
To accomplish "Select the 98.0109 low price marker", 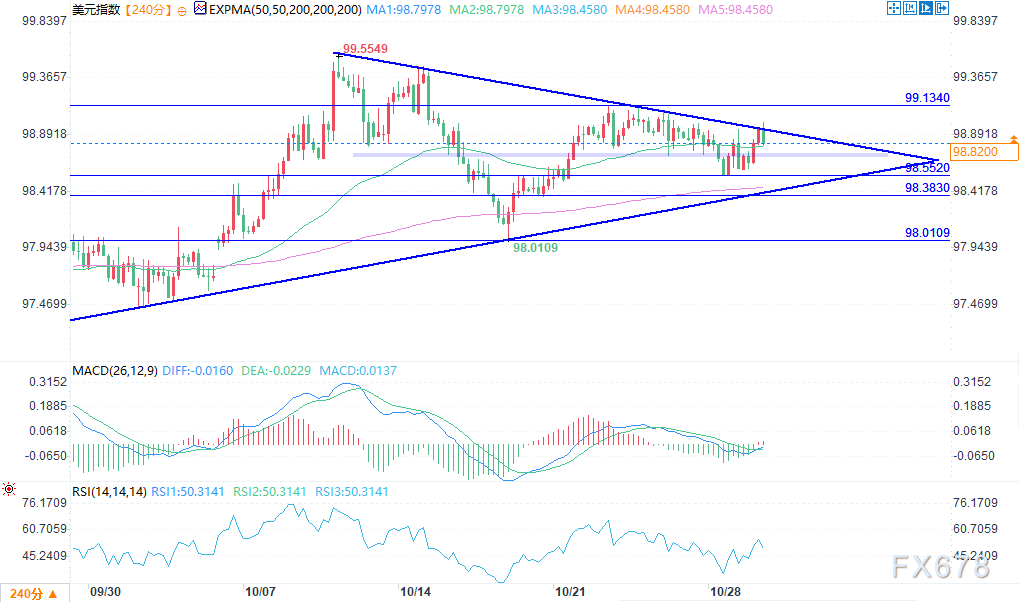I will [x=535, y=246].
